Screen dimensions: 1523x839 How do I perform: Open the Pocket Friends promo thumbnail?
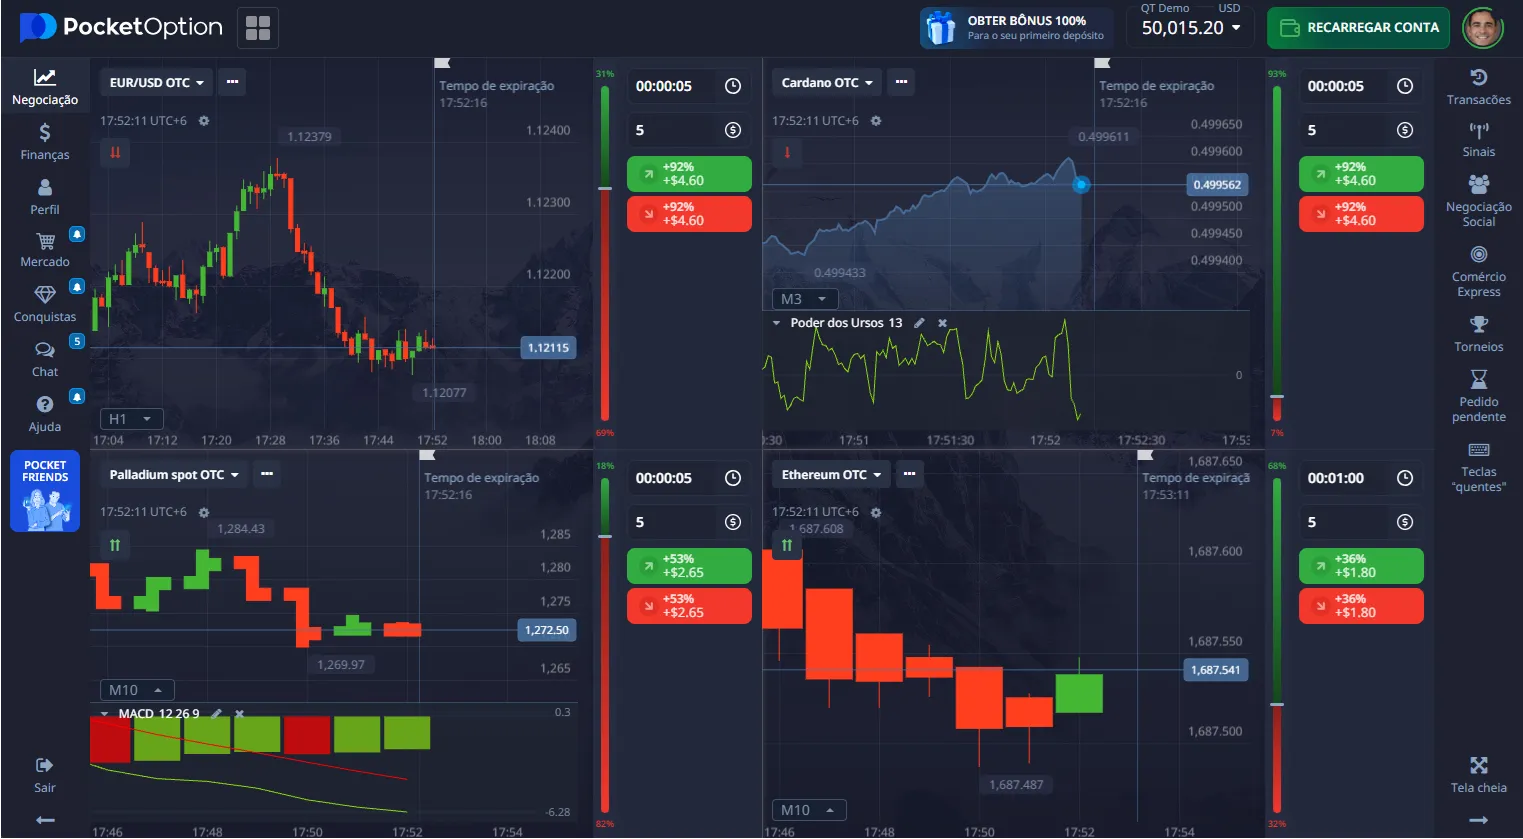[x=45, y=491]
